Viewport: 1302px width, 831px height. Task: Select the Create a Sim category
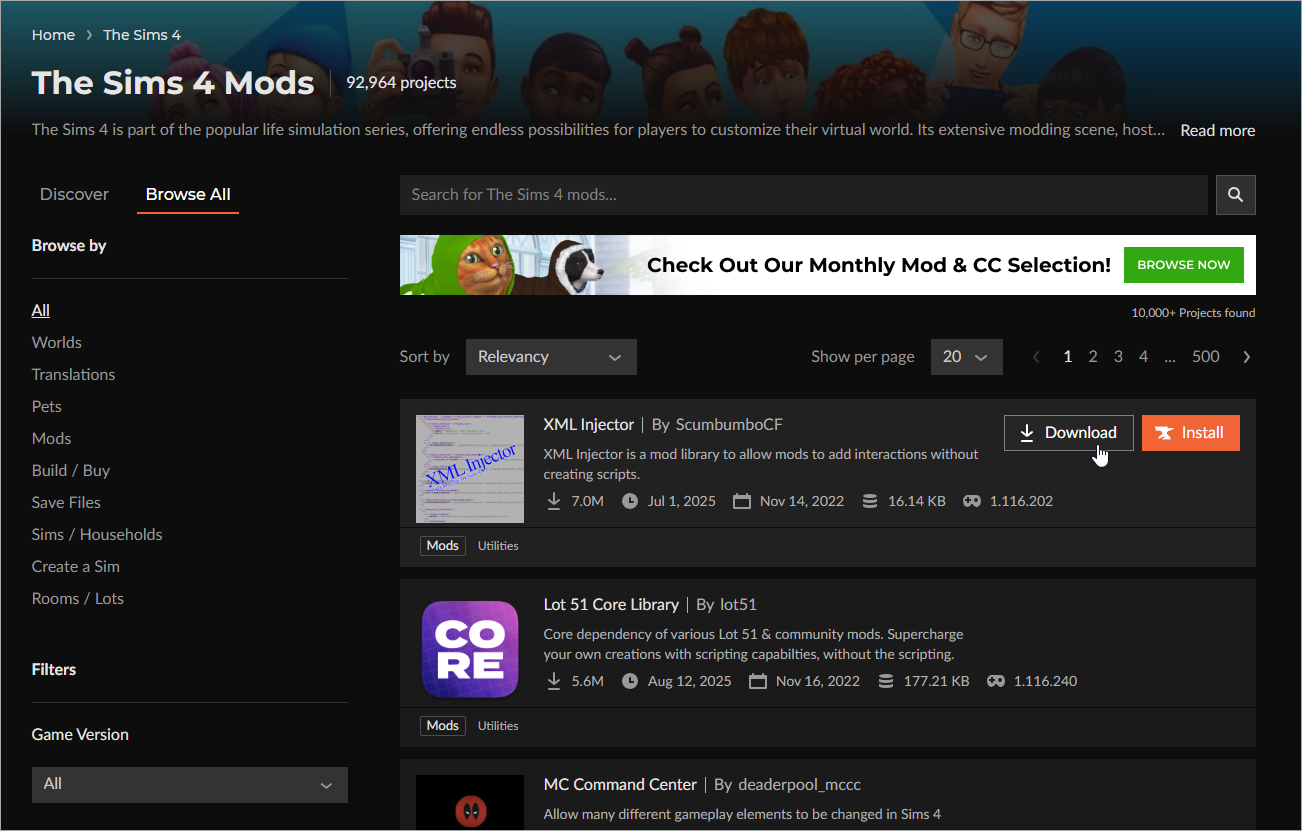[x=76, y=566]
